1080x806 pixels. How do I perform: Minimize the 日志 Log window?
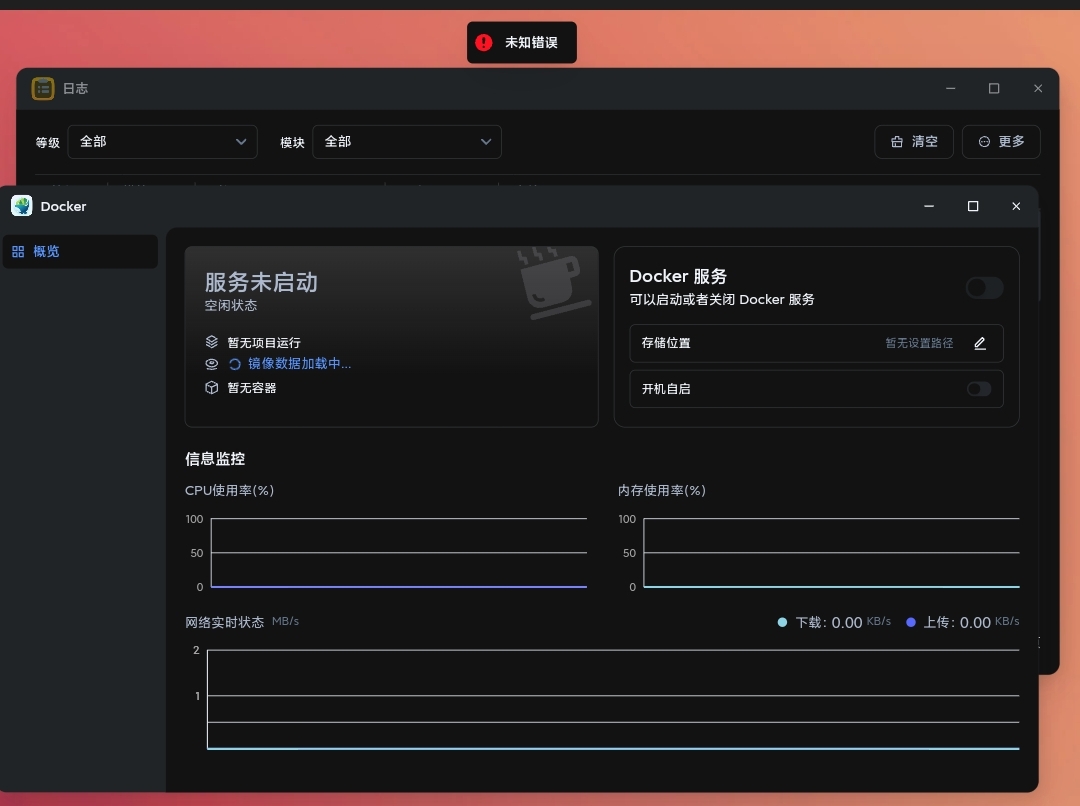951,88
